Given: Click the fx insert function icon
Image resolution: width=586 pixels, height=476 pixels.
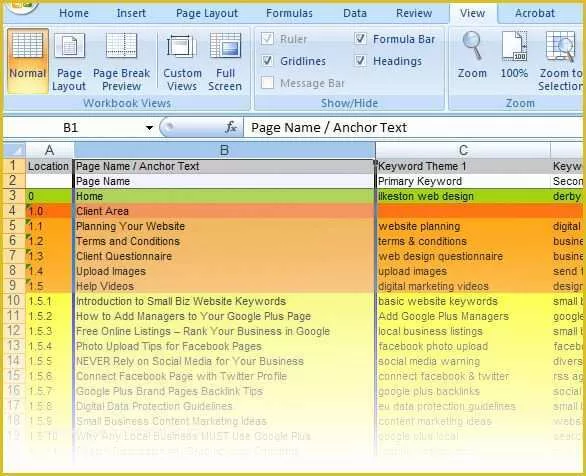Looking at the screenshot, I should (x=231, y=127).
